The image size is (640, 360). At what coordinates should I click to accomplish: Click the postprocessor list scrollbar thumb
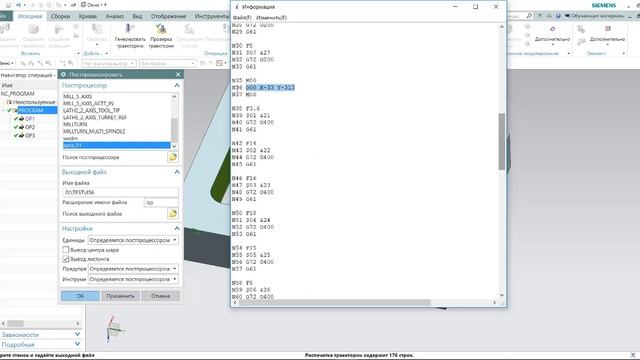tap(174, 129)
